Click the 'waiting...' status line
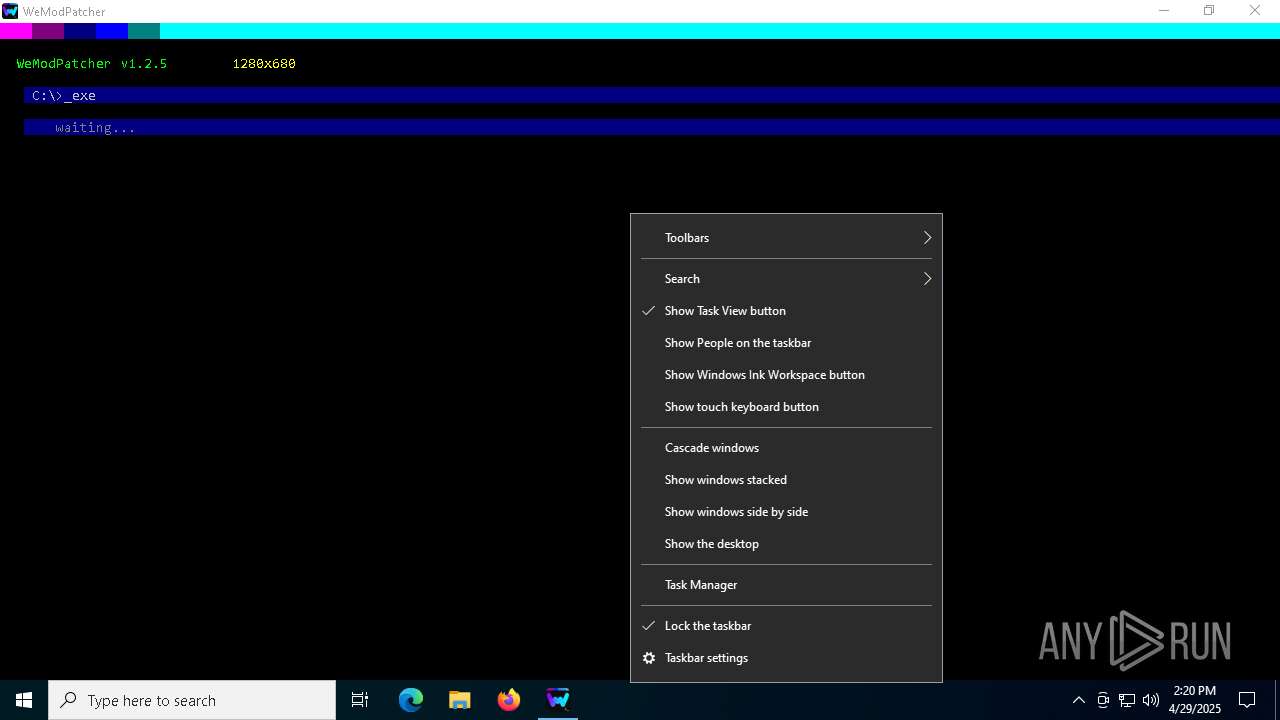This screenshot has width=1280, height=720. [x=652, y=127]
